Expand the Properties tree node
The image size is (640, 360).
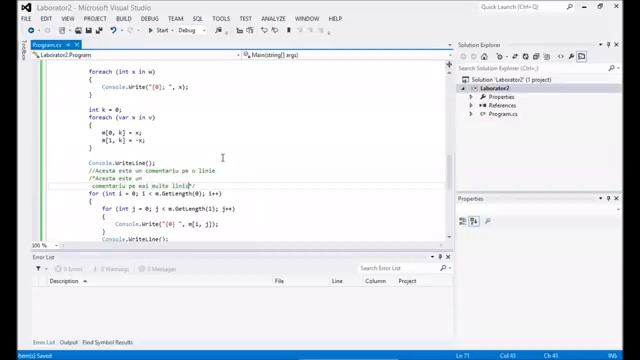coord(471,97)
